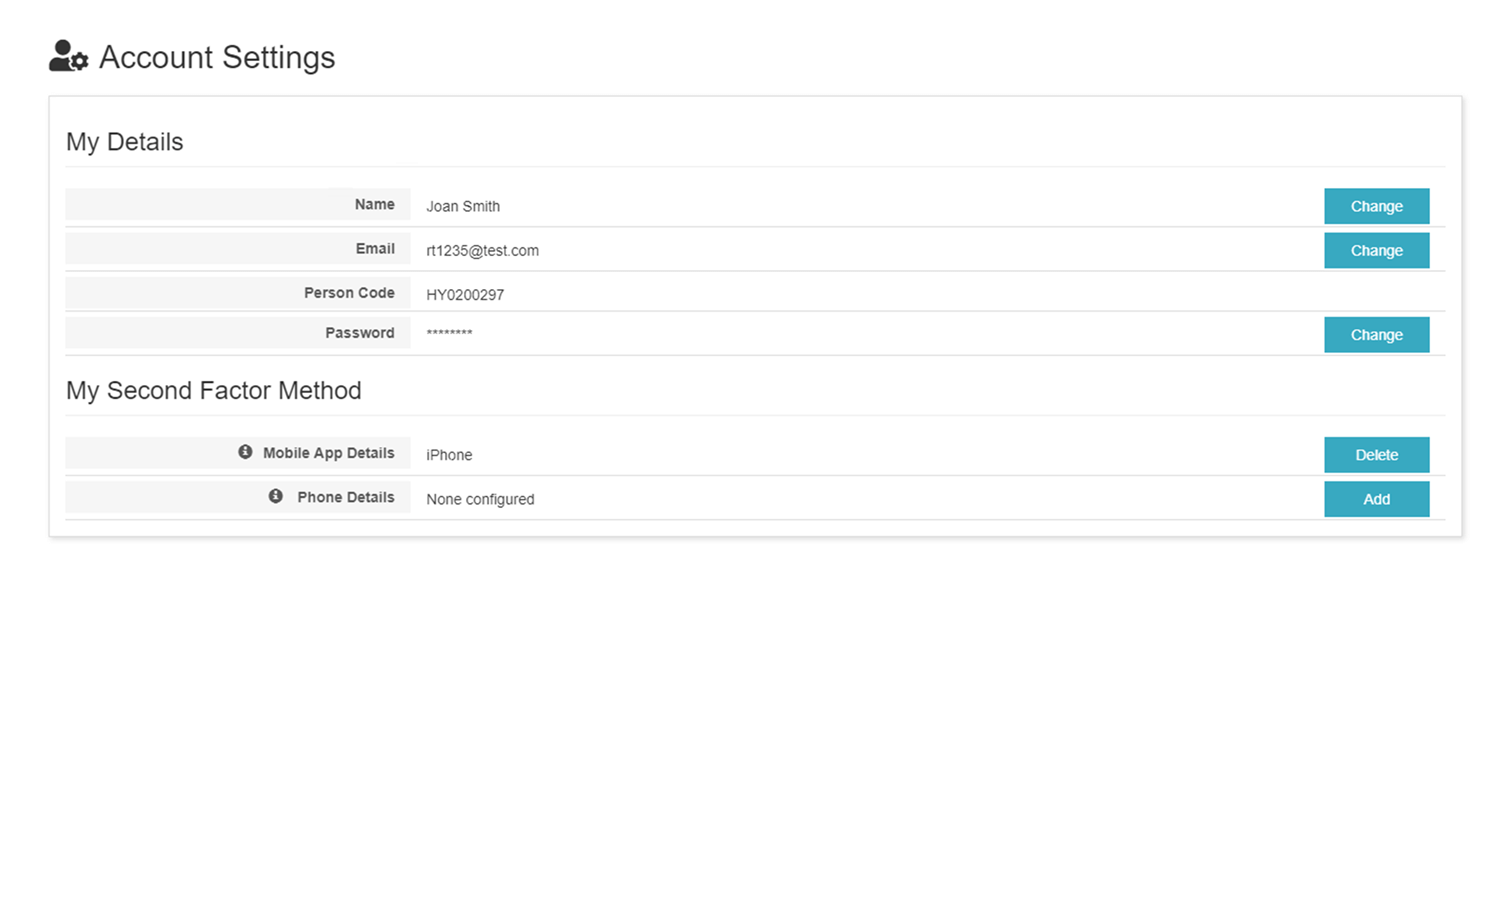1512x900 pixels.
Task: Click the Account Settings user-gear icon
Action: (x=68, y=56)
